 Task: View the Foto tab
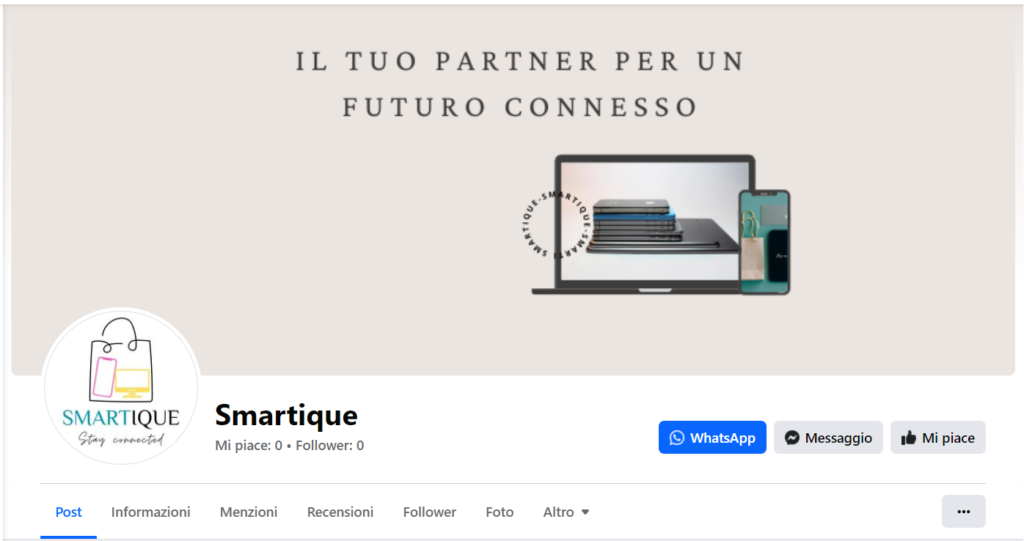pyautogui.click(x=500, y=512)
